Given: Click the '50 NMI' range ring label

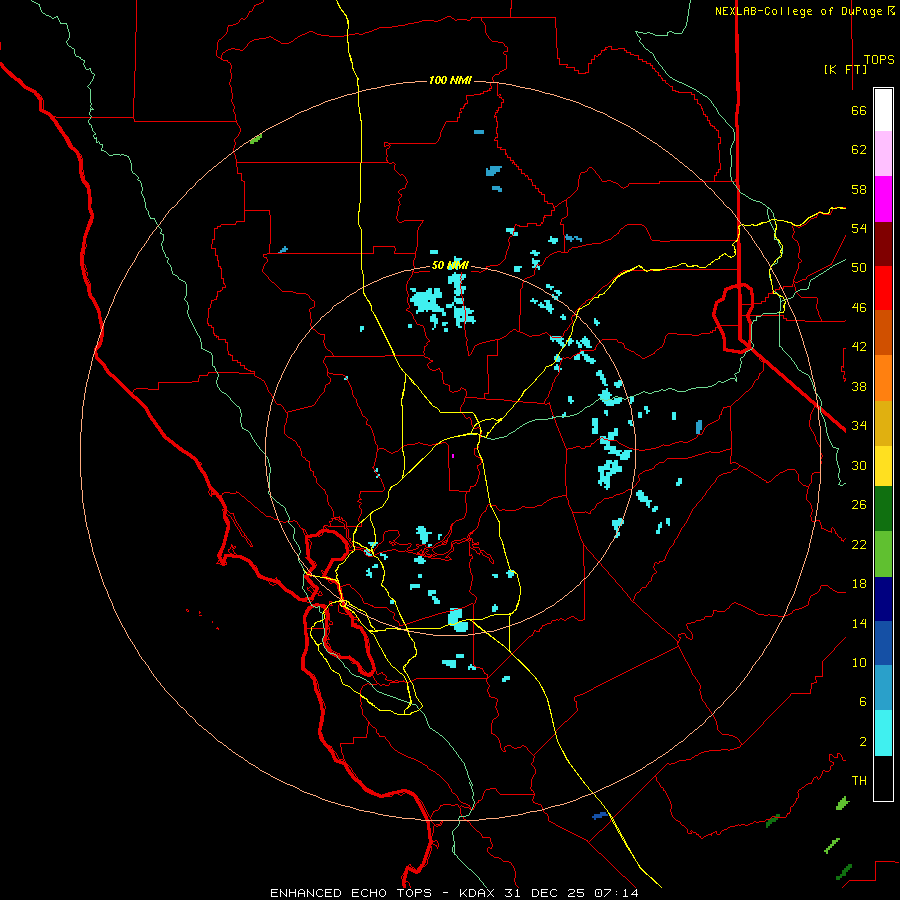Looking at the screenshot, I should tap(451, 265).
